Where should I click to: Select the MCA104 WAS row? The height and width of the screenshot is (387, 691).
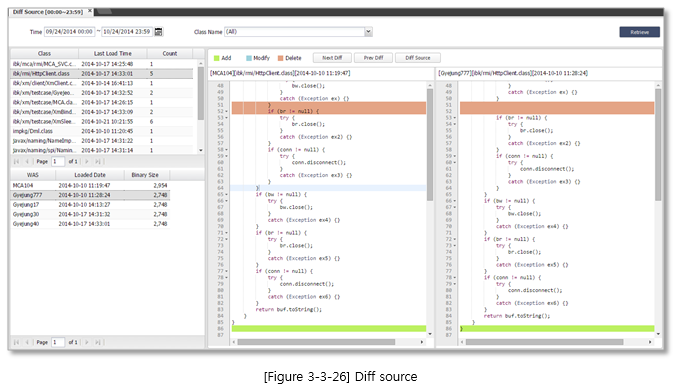(x=90, y=186)
